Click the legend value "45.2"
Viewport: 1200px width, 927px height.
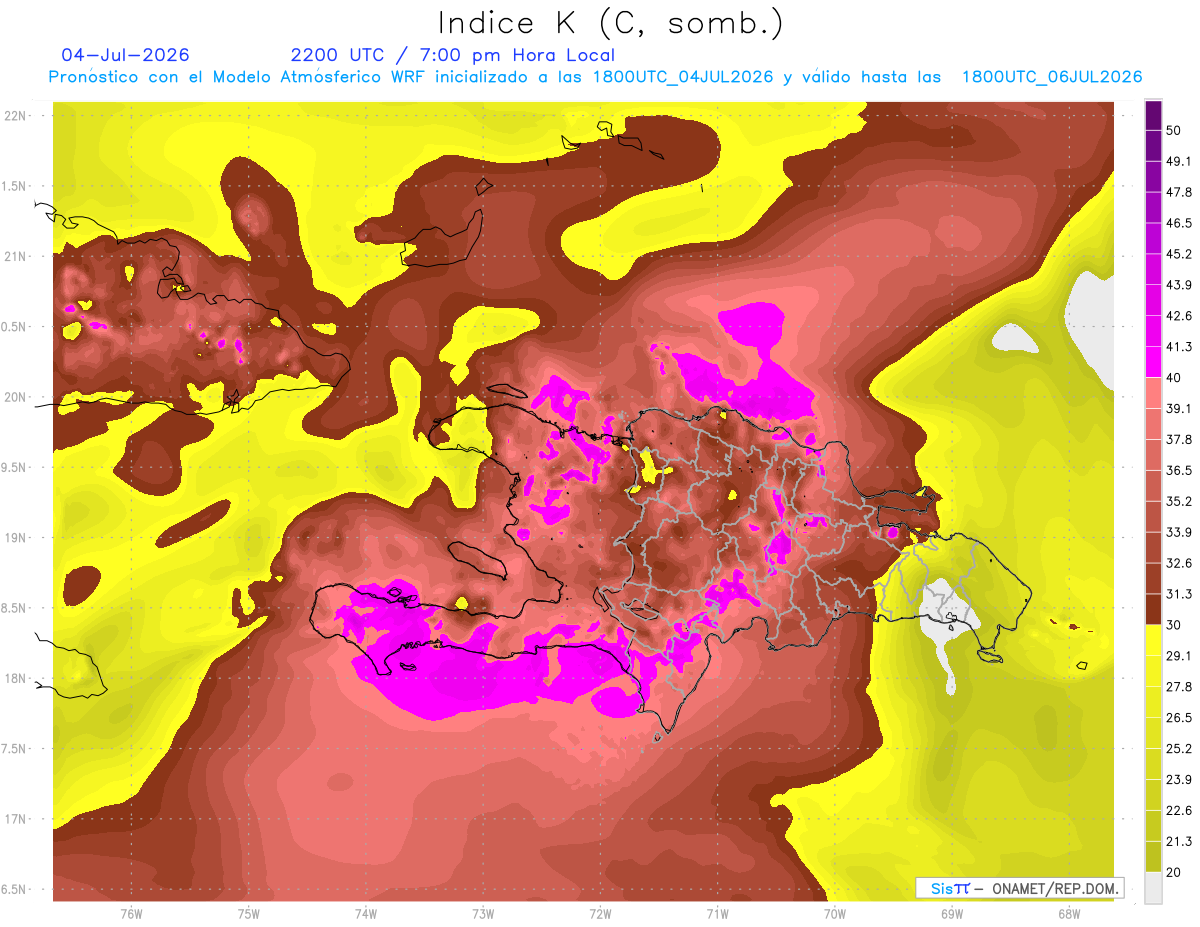(1179, 254)
